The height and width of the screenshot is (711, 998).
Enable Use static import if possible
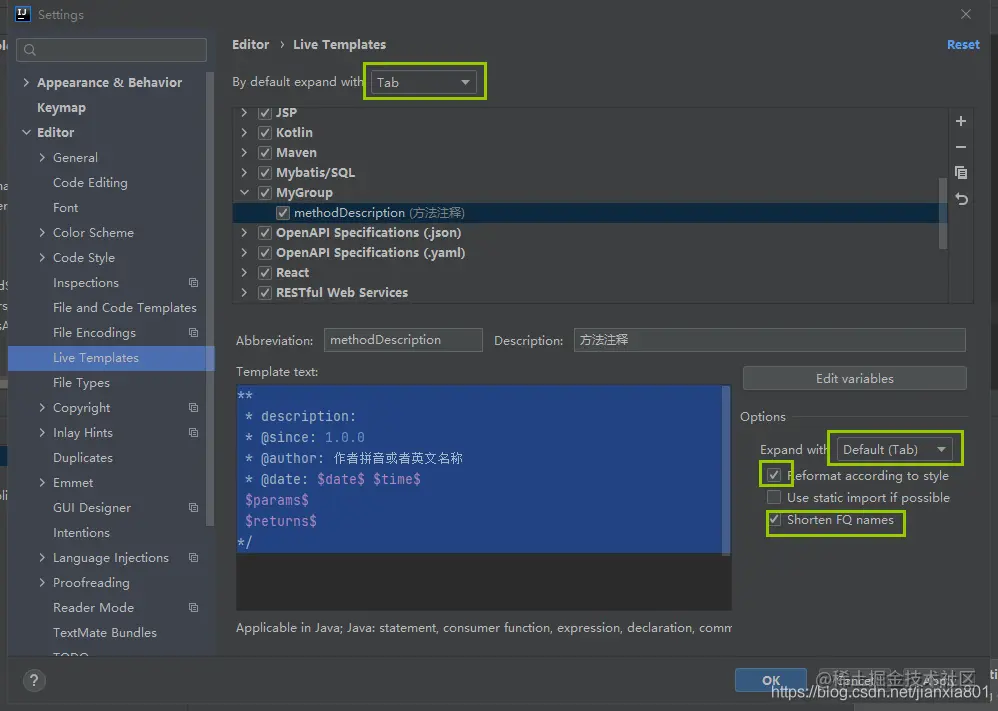click(x=774, y=497)
